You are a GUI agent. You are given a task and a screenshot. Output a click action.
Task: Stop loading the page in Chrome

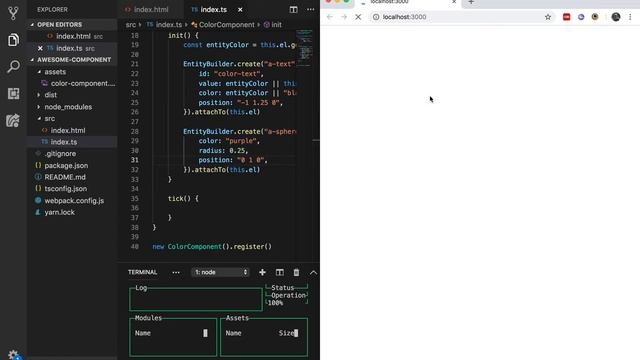pos(358,17)
